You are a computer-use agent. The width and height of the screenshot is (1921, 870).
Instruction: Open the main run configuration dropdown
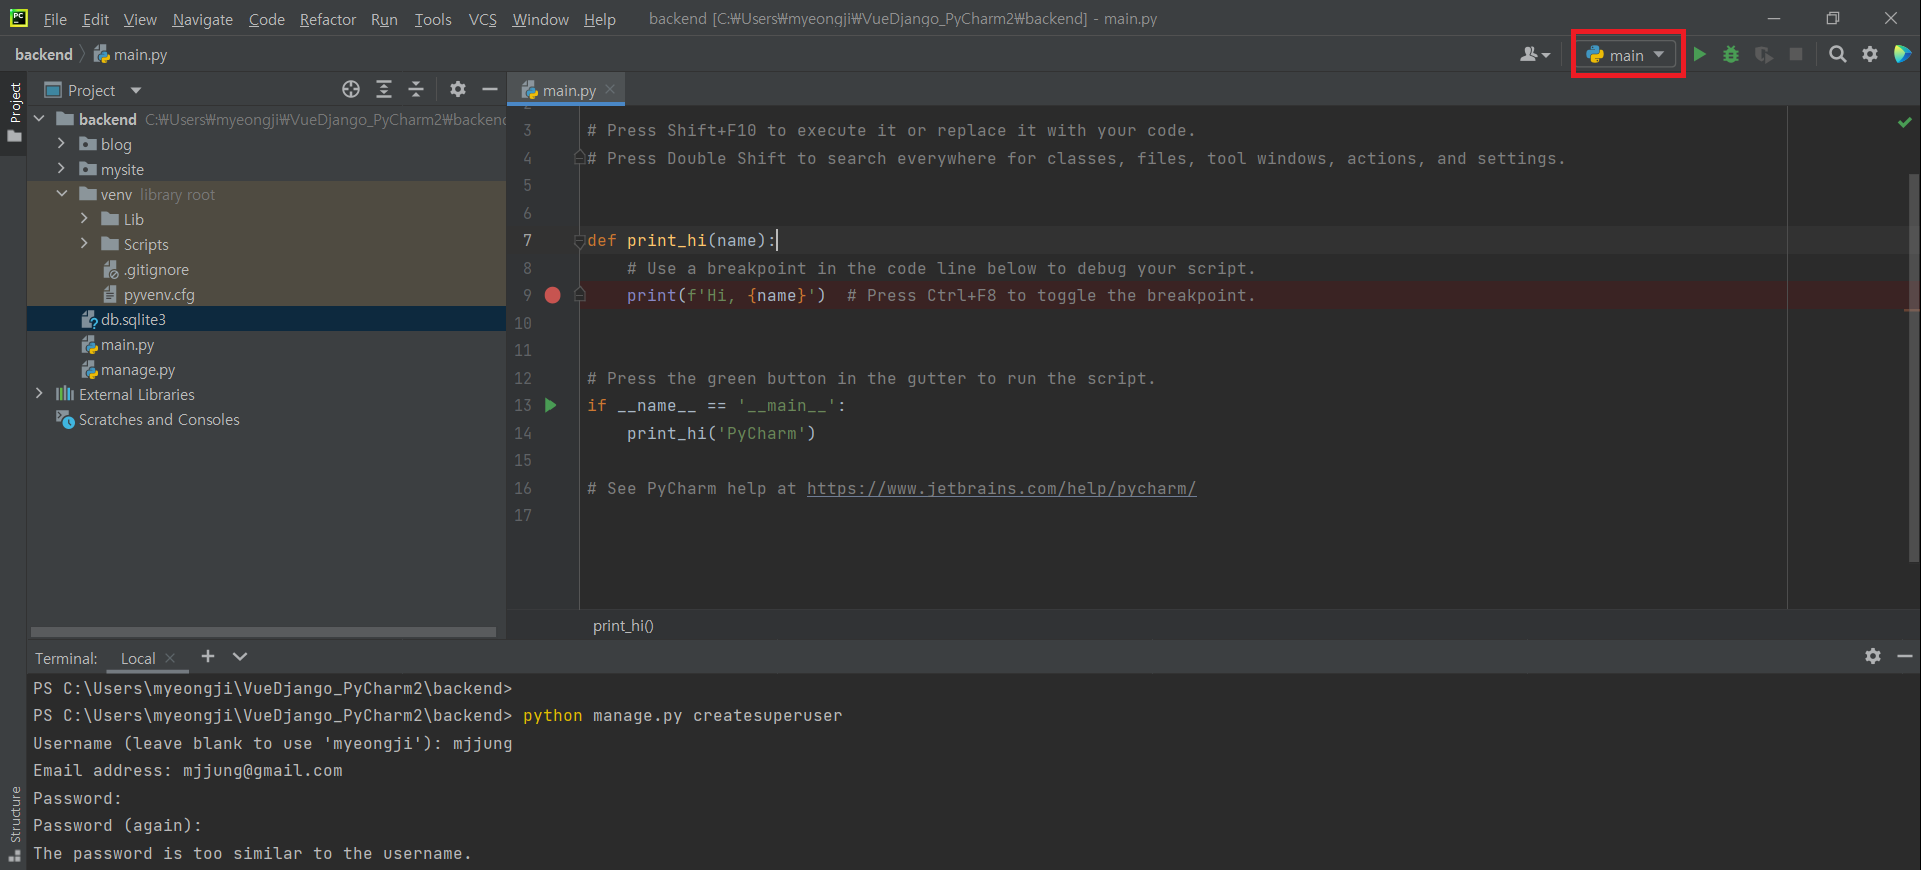[x=1626, y=55]
